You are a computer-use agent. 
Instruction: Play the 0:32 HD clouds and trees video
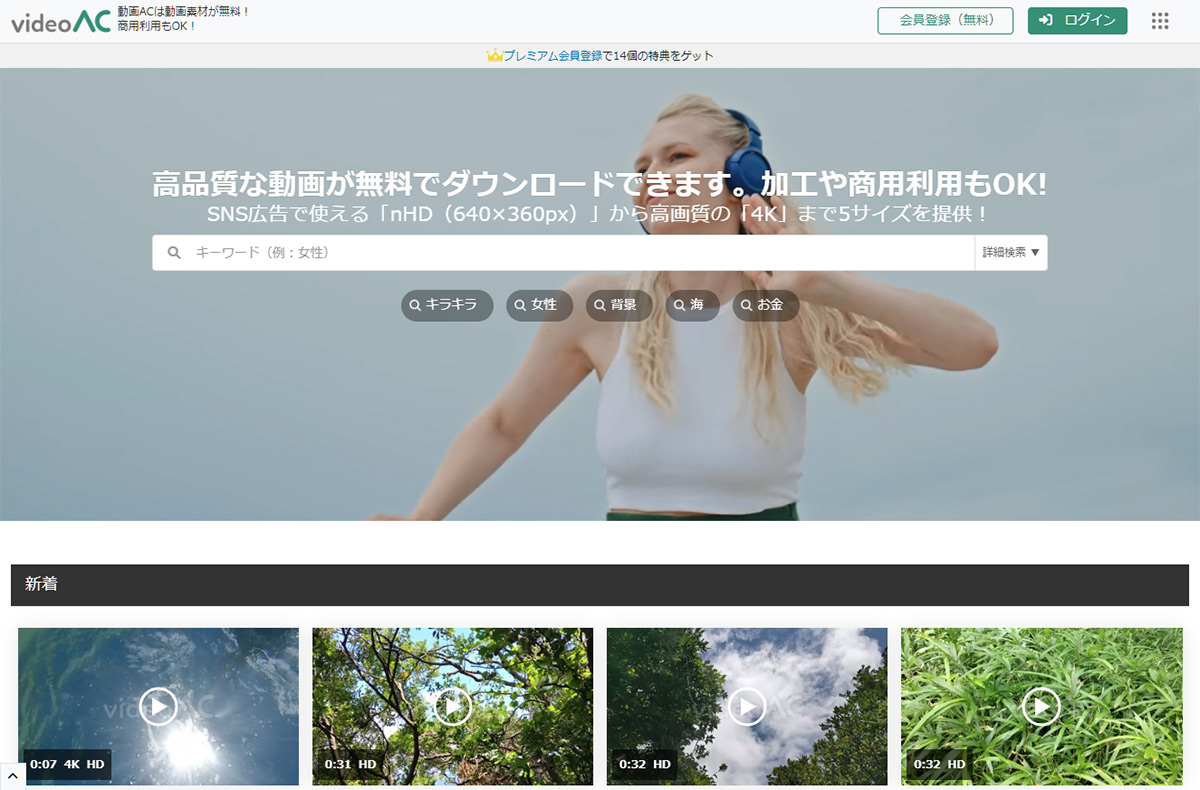coord(746,707)
